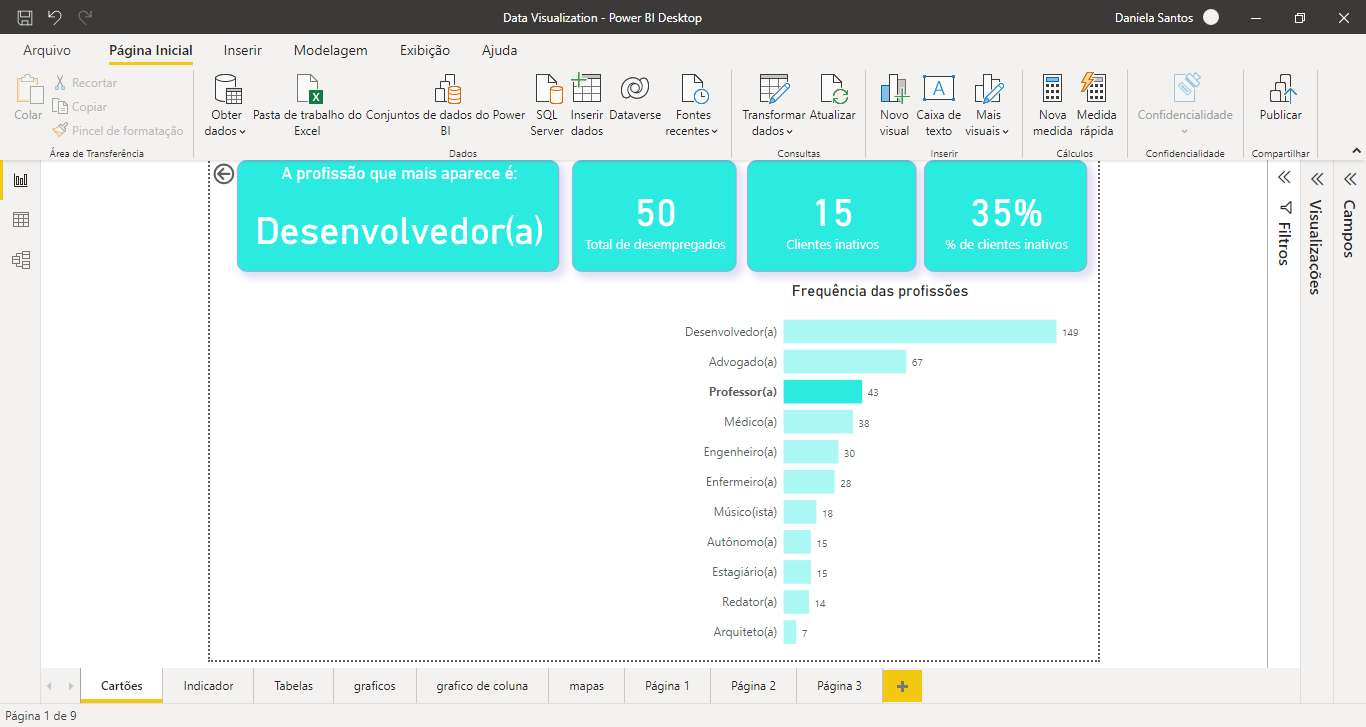
Task: Select the Desenvolvedor(a) bar in chart
Action: pyautogui.click(x=920, y=332)
